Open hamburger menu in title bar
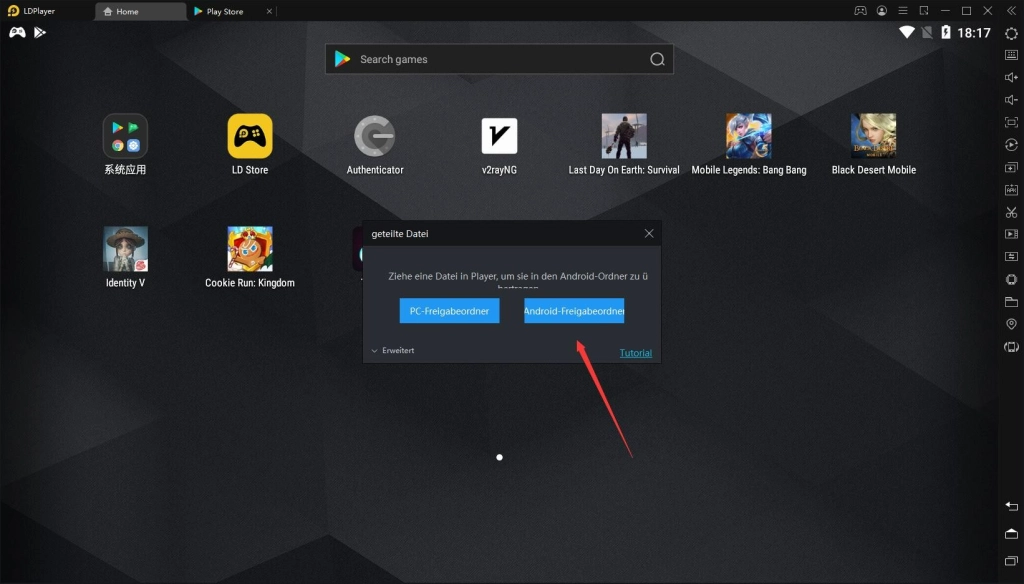The image size is (1024, 584). tap(903, 11)
